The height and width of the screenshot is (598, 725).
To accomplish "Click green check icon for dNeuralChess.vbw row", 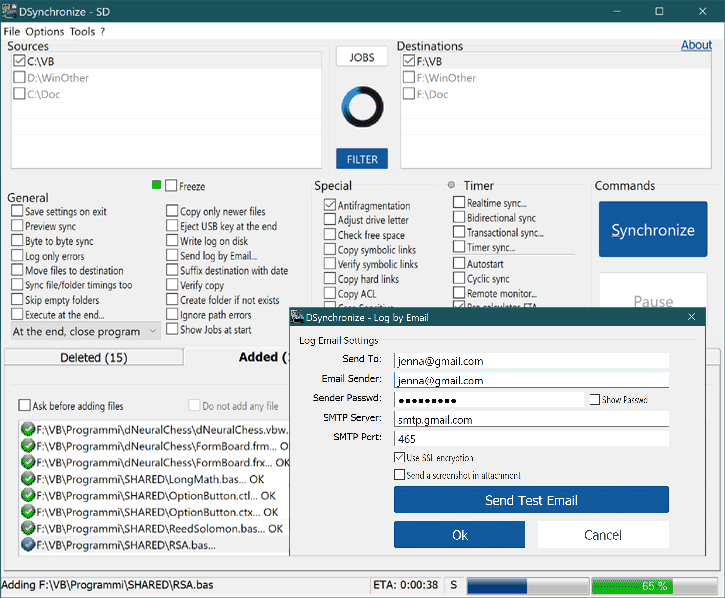I will (28, 429).
